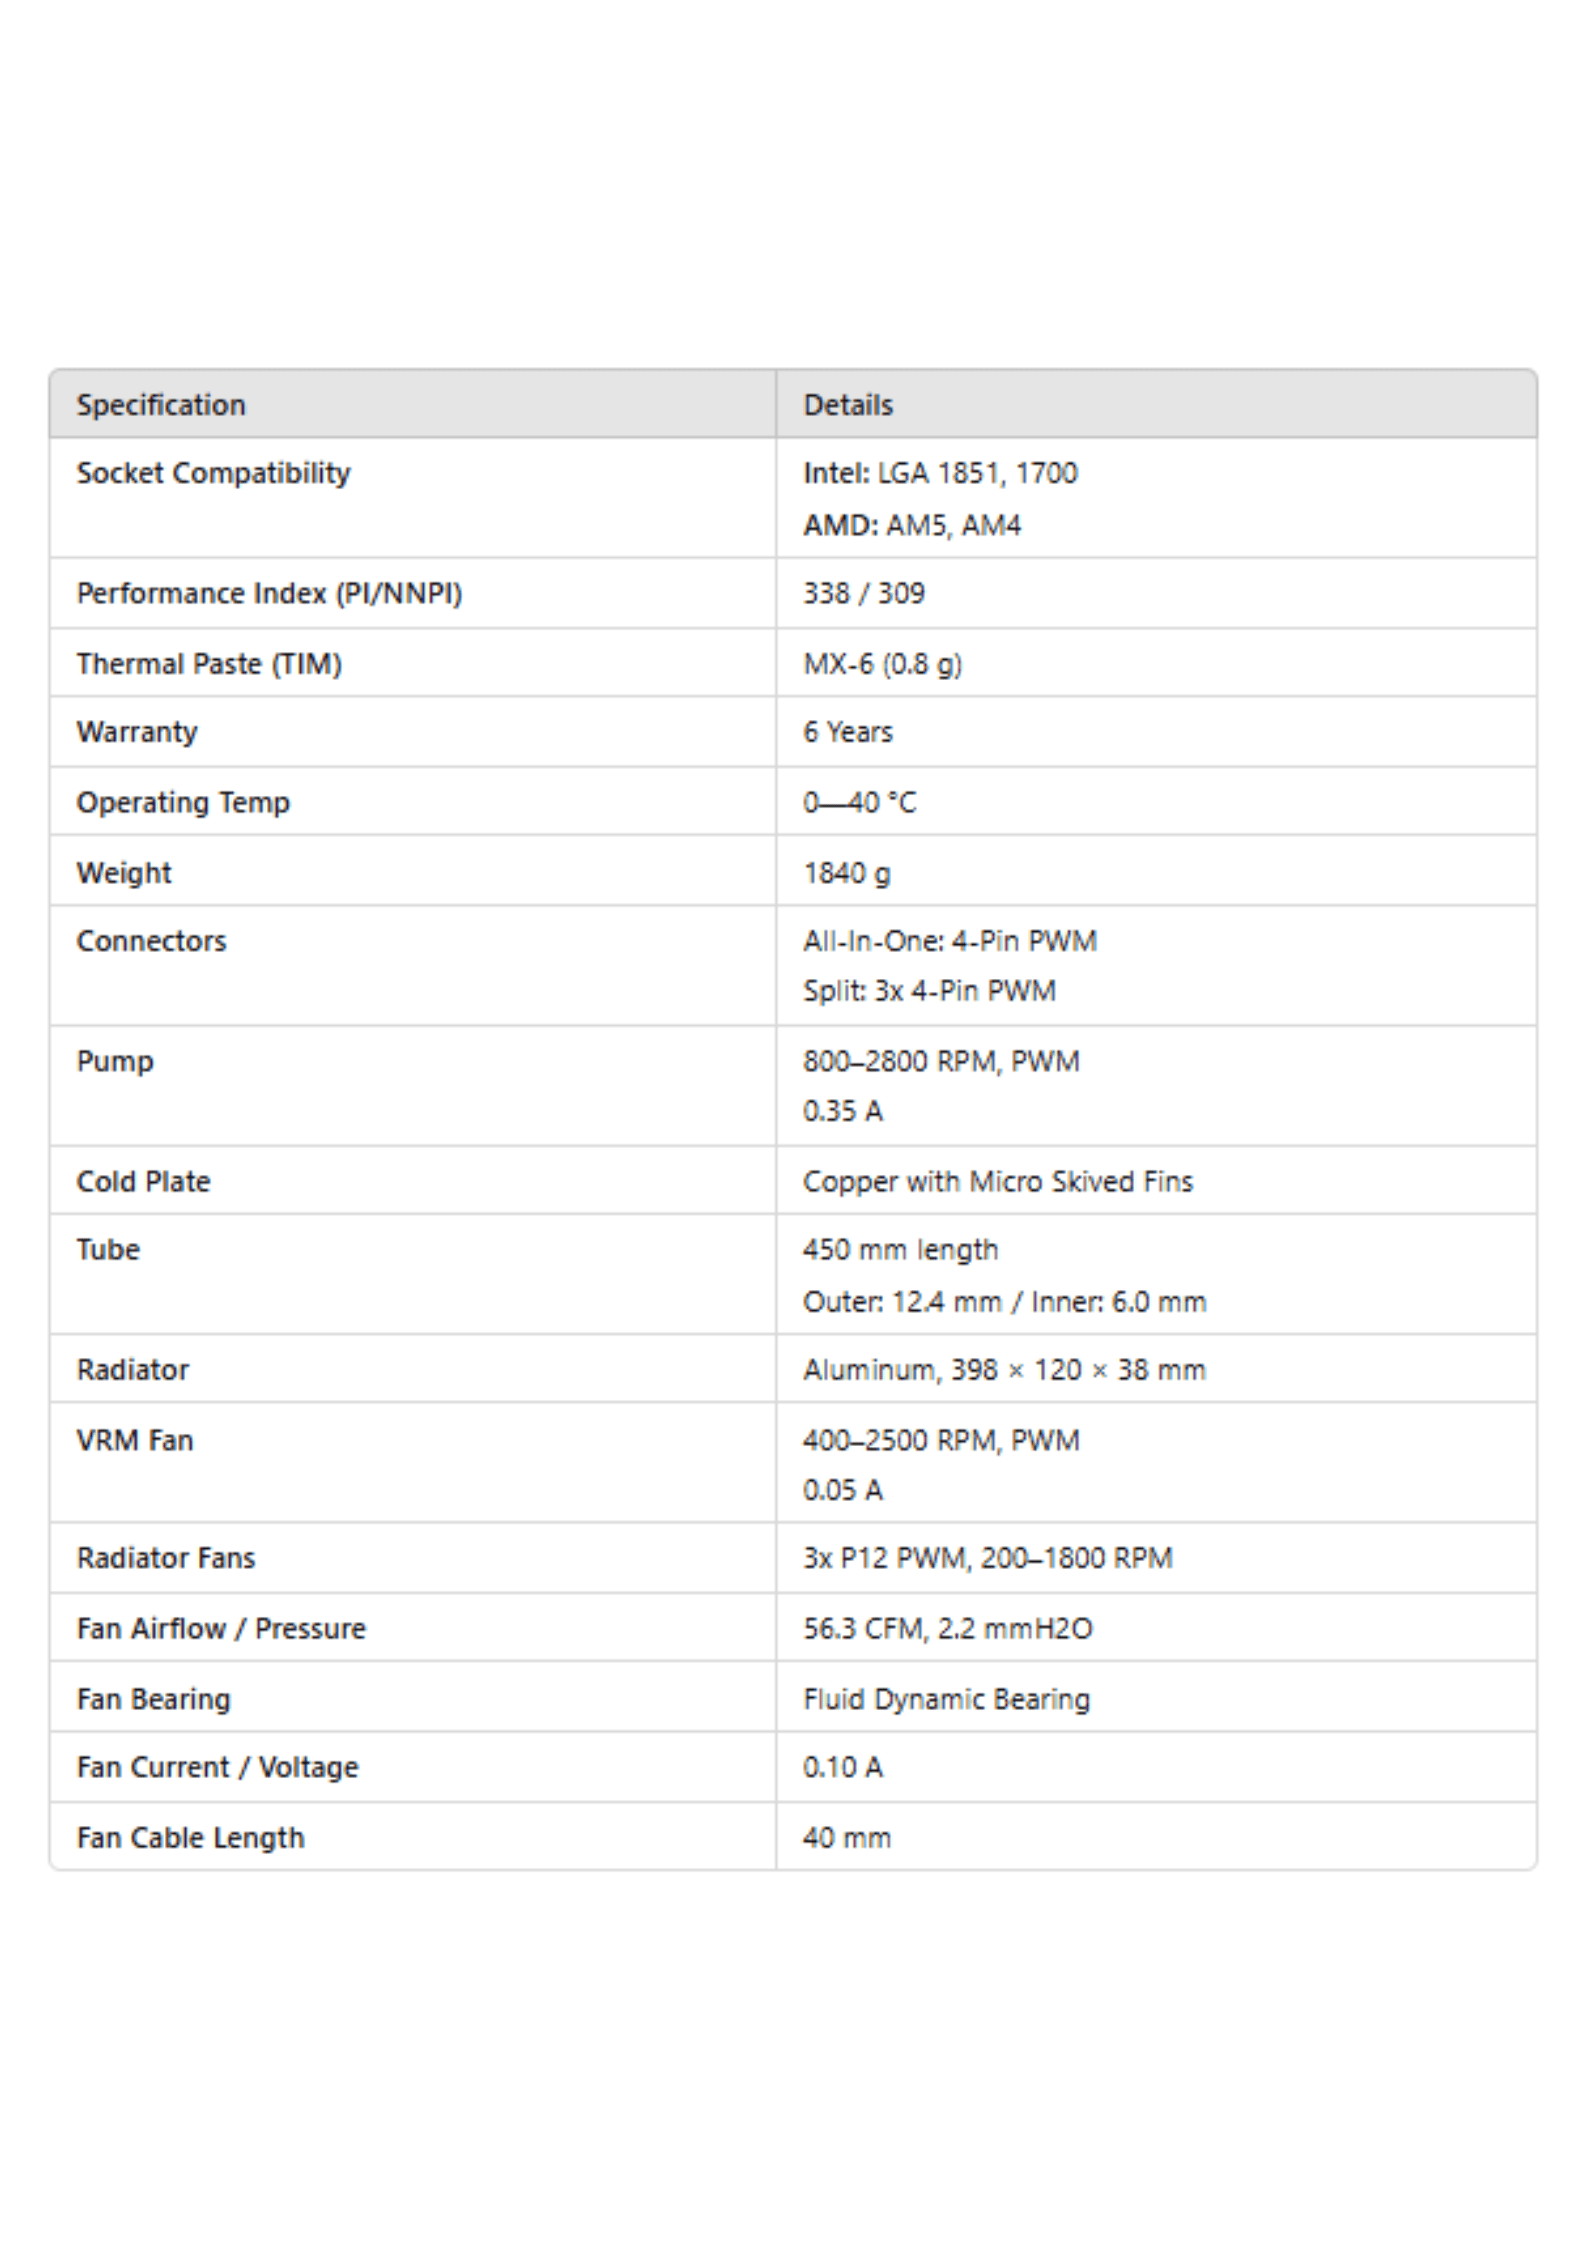
Task: Select the Weight value 1840 g
Action: pyautogui.click(x=847, y=873)
